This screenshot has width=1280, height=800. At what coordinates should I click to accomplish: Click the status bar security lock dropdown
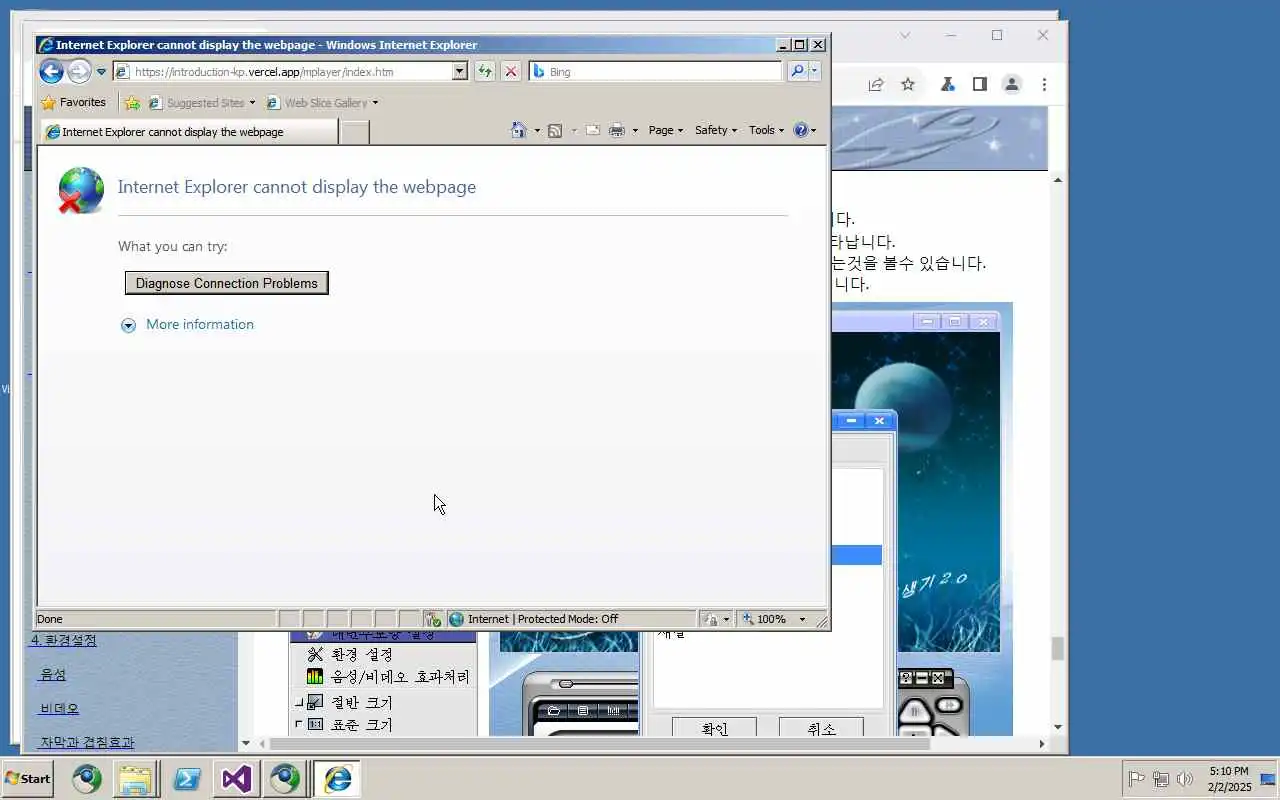point(716,619)
